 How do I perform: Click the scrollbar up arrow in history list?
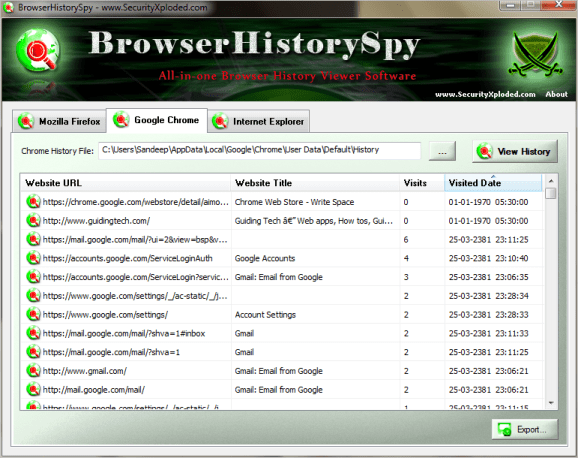click(x=551, y=181)
